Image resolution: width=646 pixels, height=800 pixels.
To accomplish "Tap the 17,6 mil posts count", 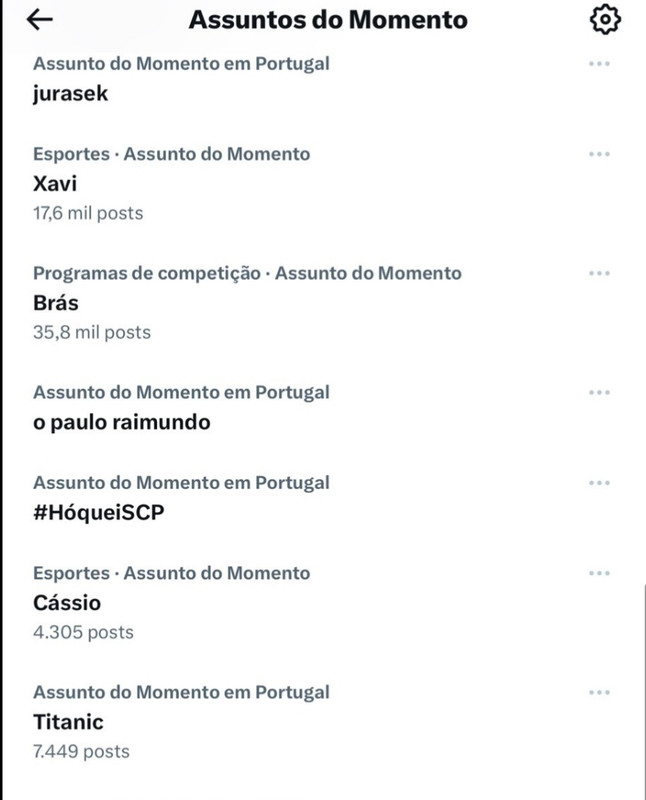I will 88,213.
